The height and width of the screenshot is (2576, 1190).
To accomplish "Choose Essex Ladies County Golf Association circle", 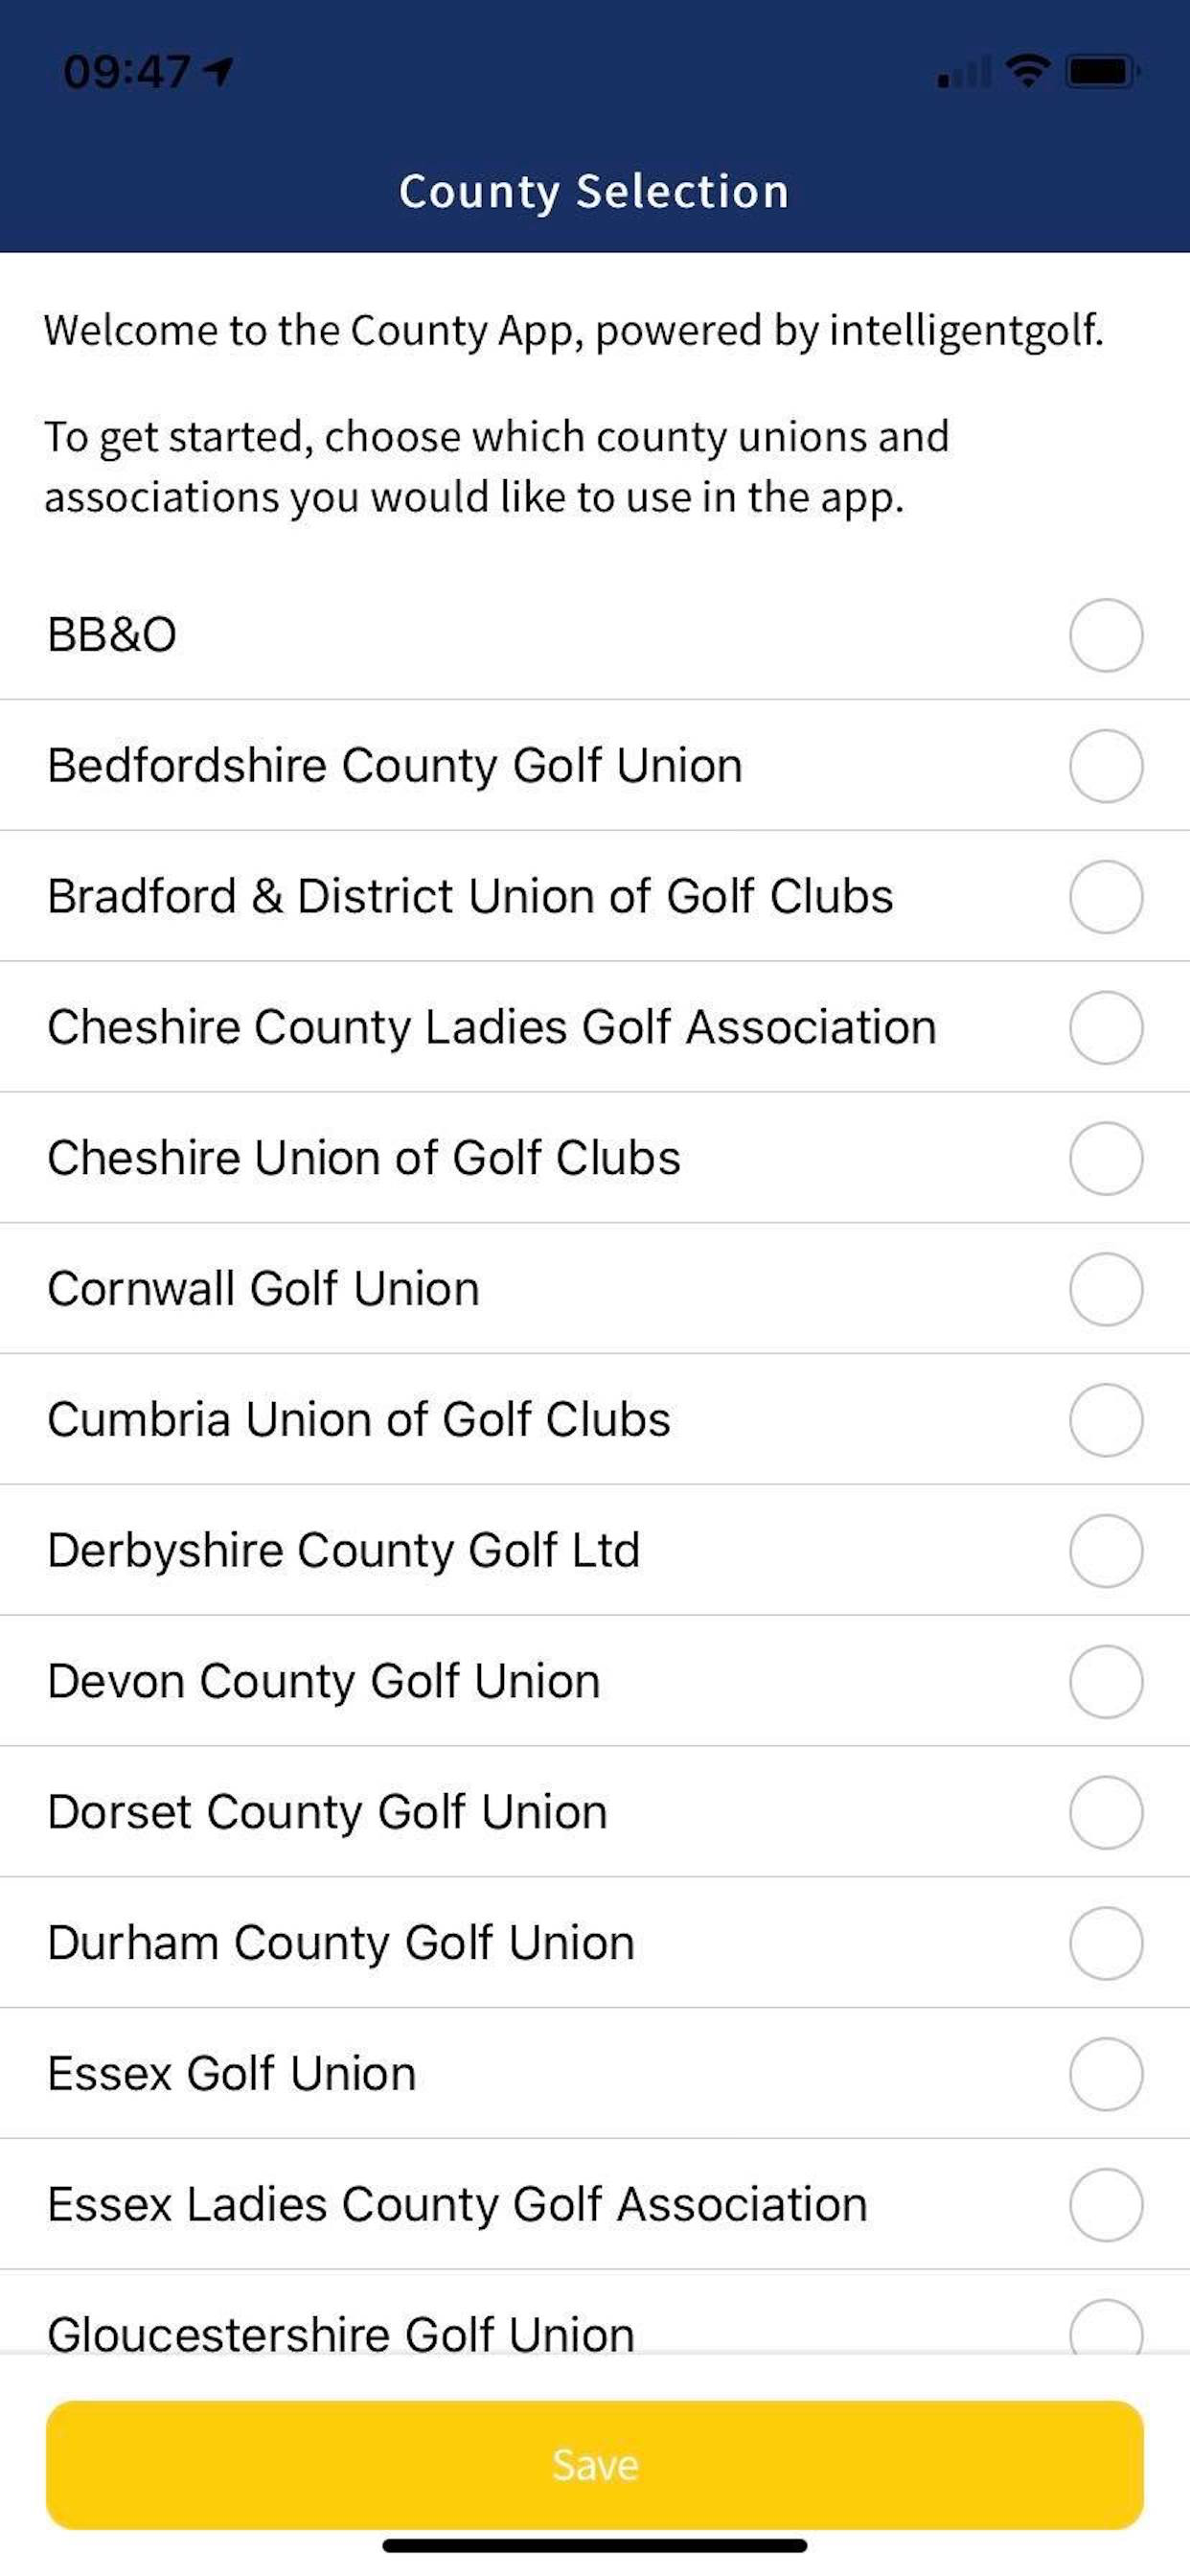I will pos(1105,2205).
